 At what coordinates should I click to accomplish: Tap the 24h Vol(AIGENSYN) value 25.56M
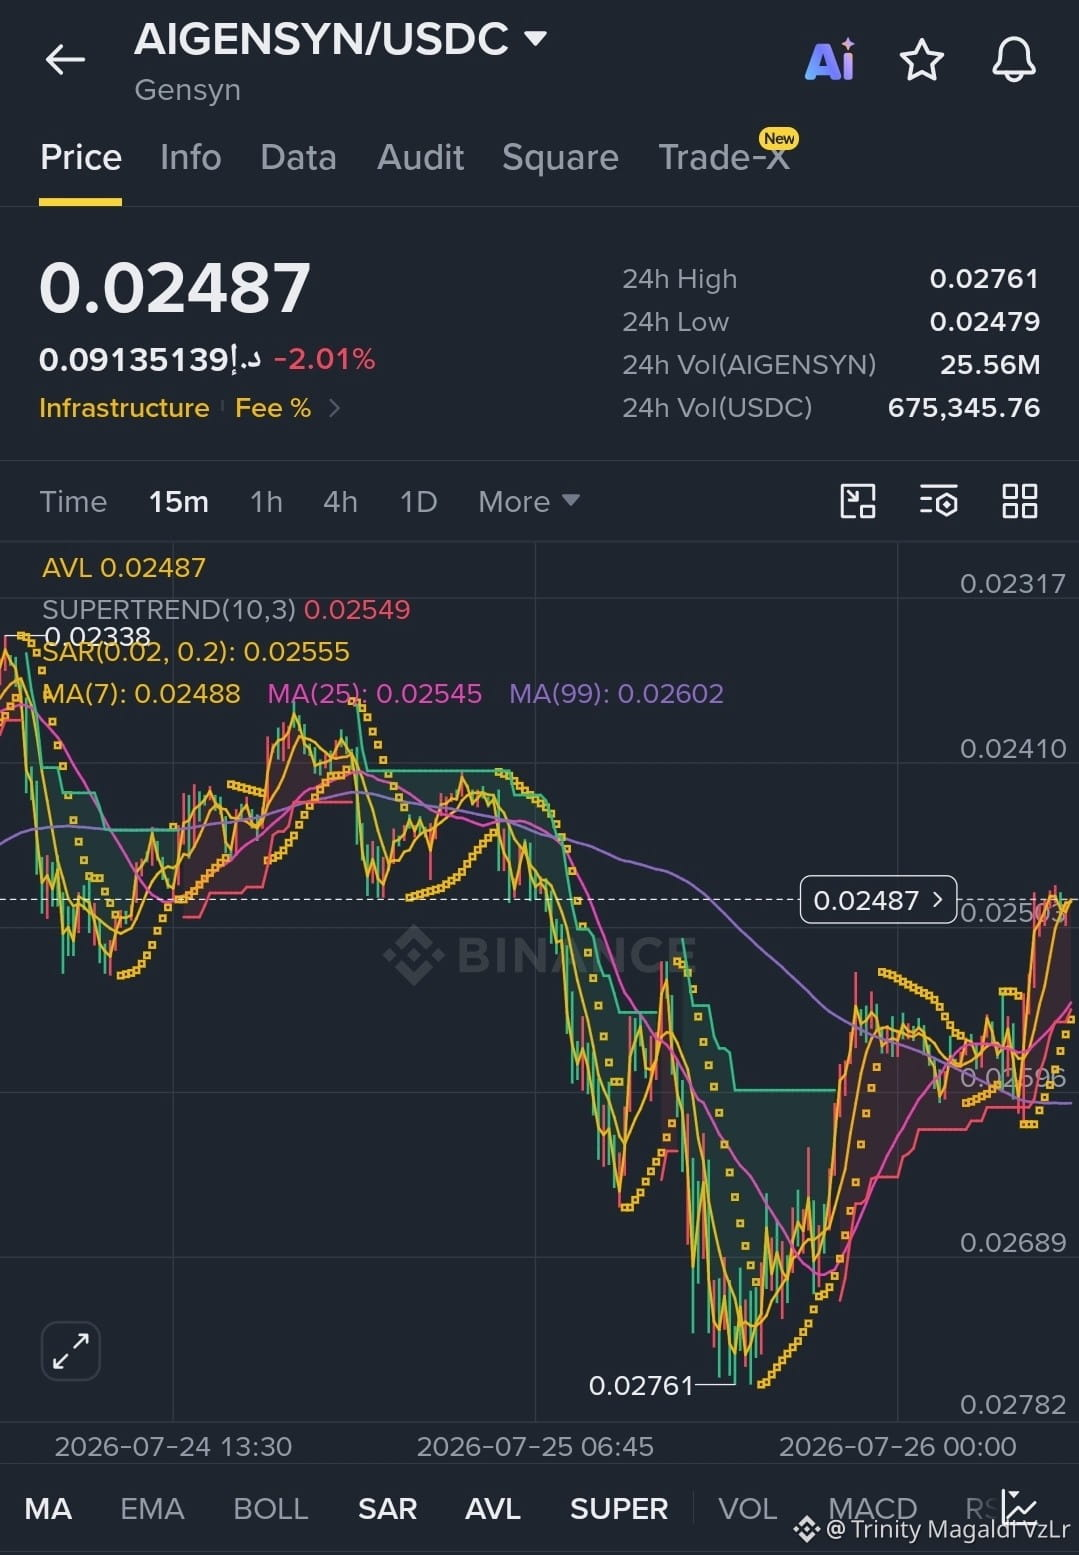[x=990, y=364]
